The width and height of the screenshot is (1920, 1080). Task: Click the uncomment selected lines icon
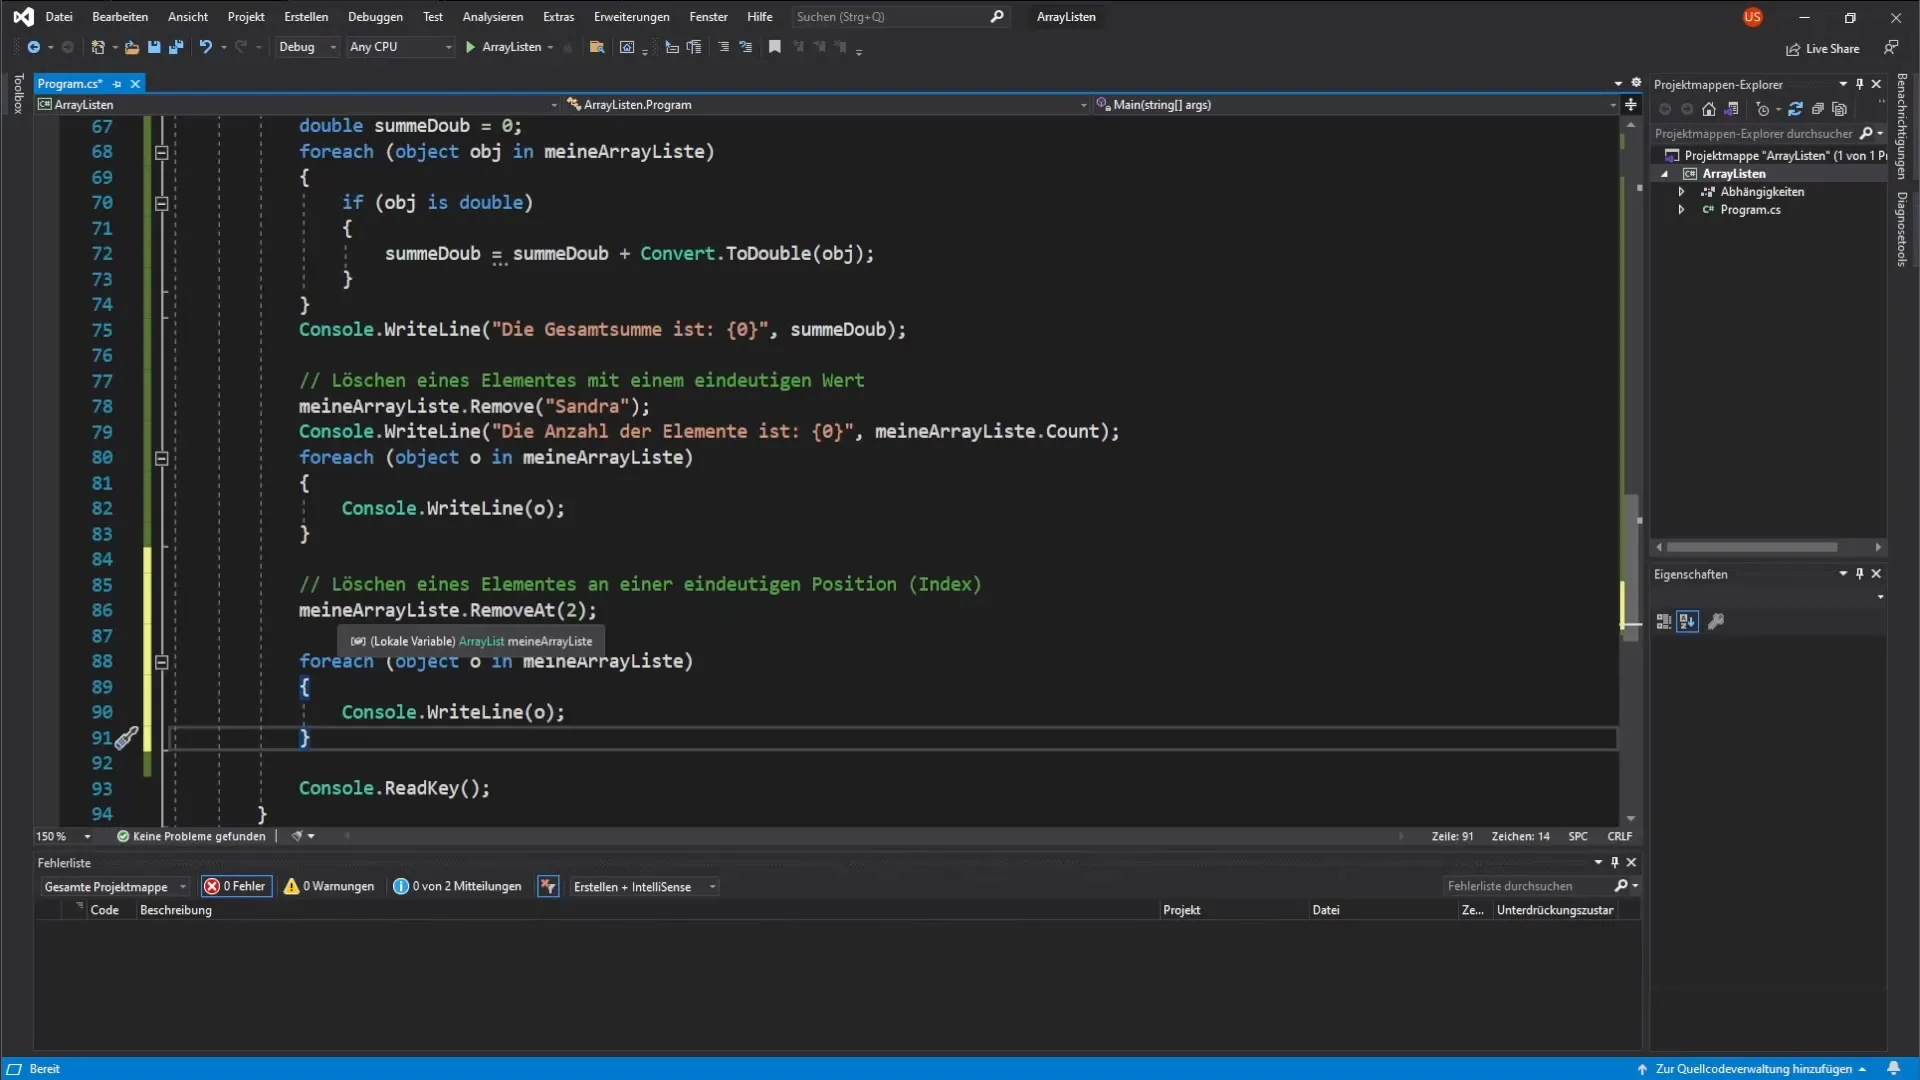(x=746, y=47)
